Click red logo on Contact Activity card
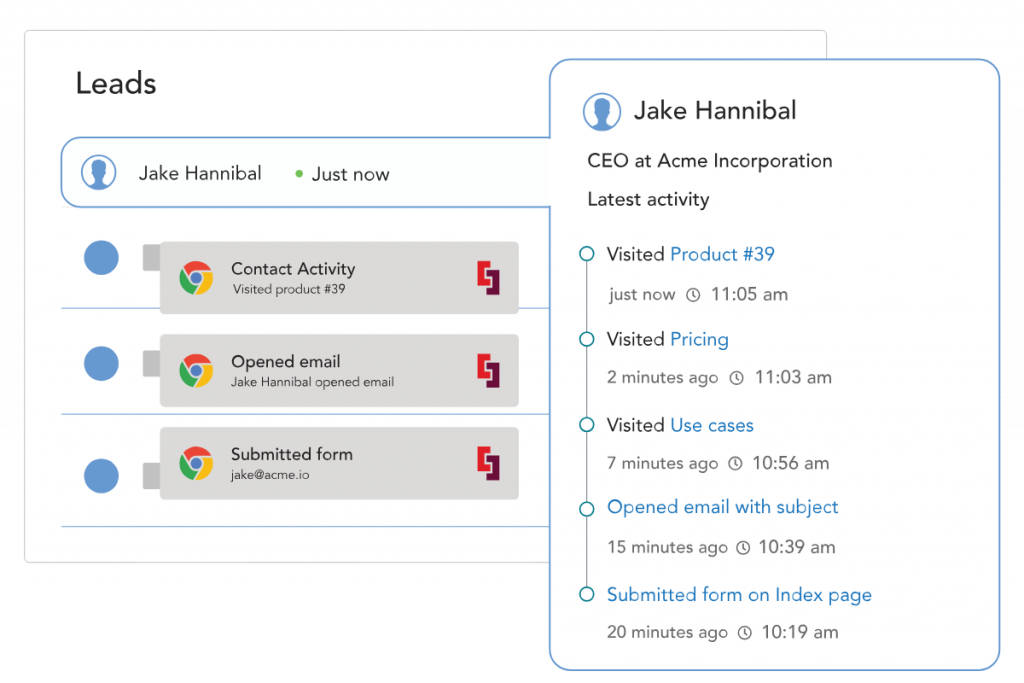 pos(488,278)
